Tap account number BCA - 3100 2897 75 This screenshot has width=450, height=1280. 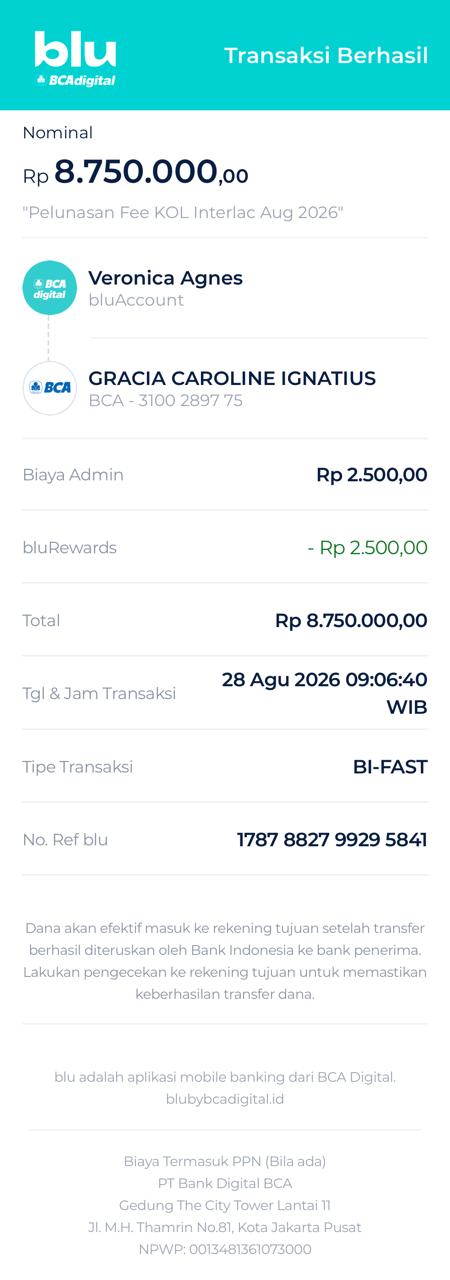tap(166, 401)
